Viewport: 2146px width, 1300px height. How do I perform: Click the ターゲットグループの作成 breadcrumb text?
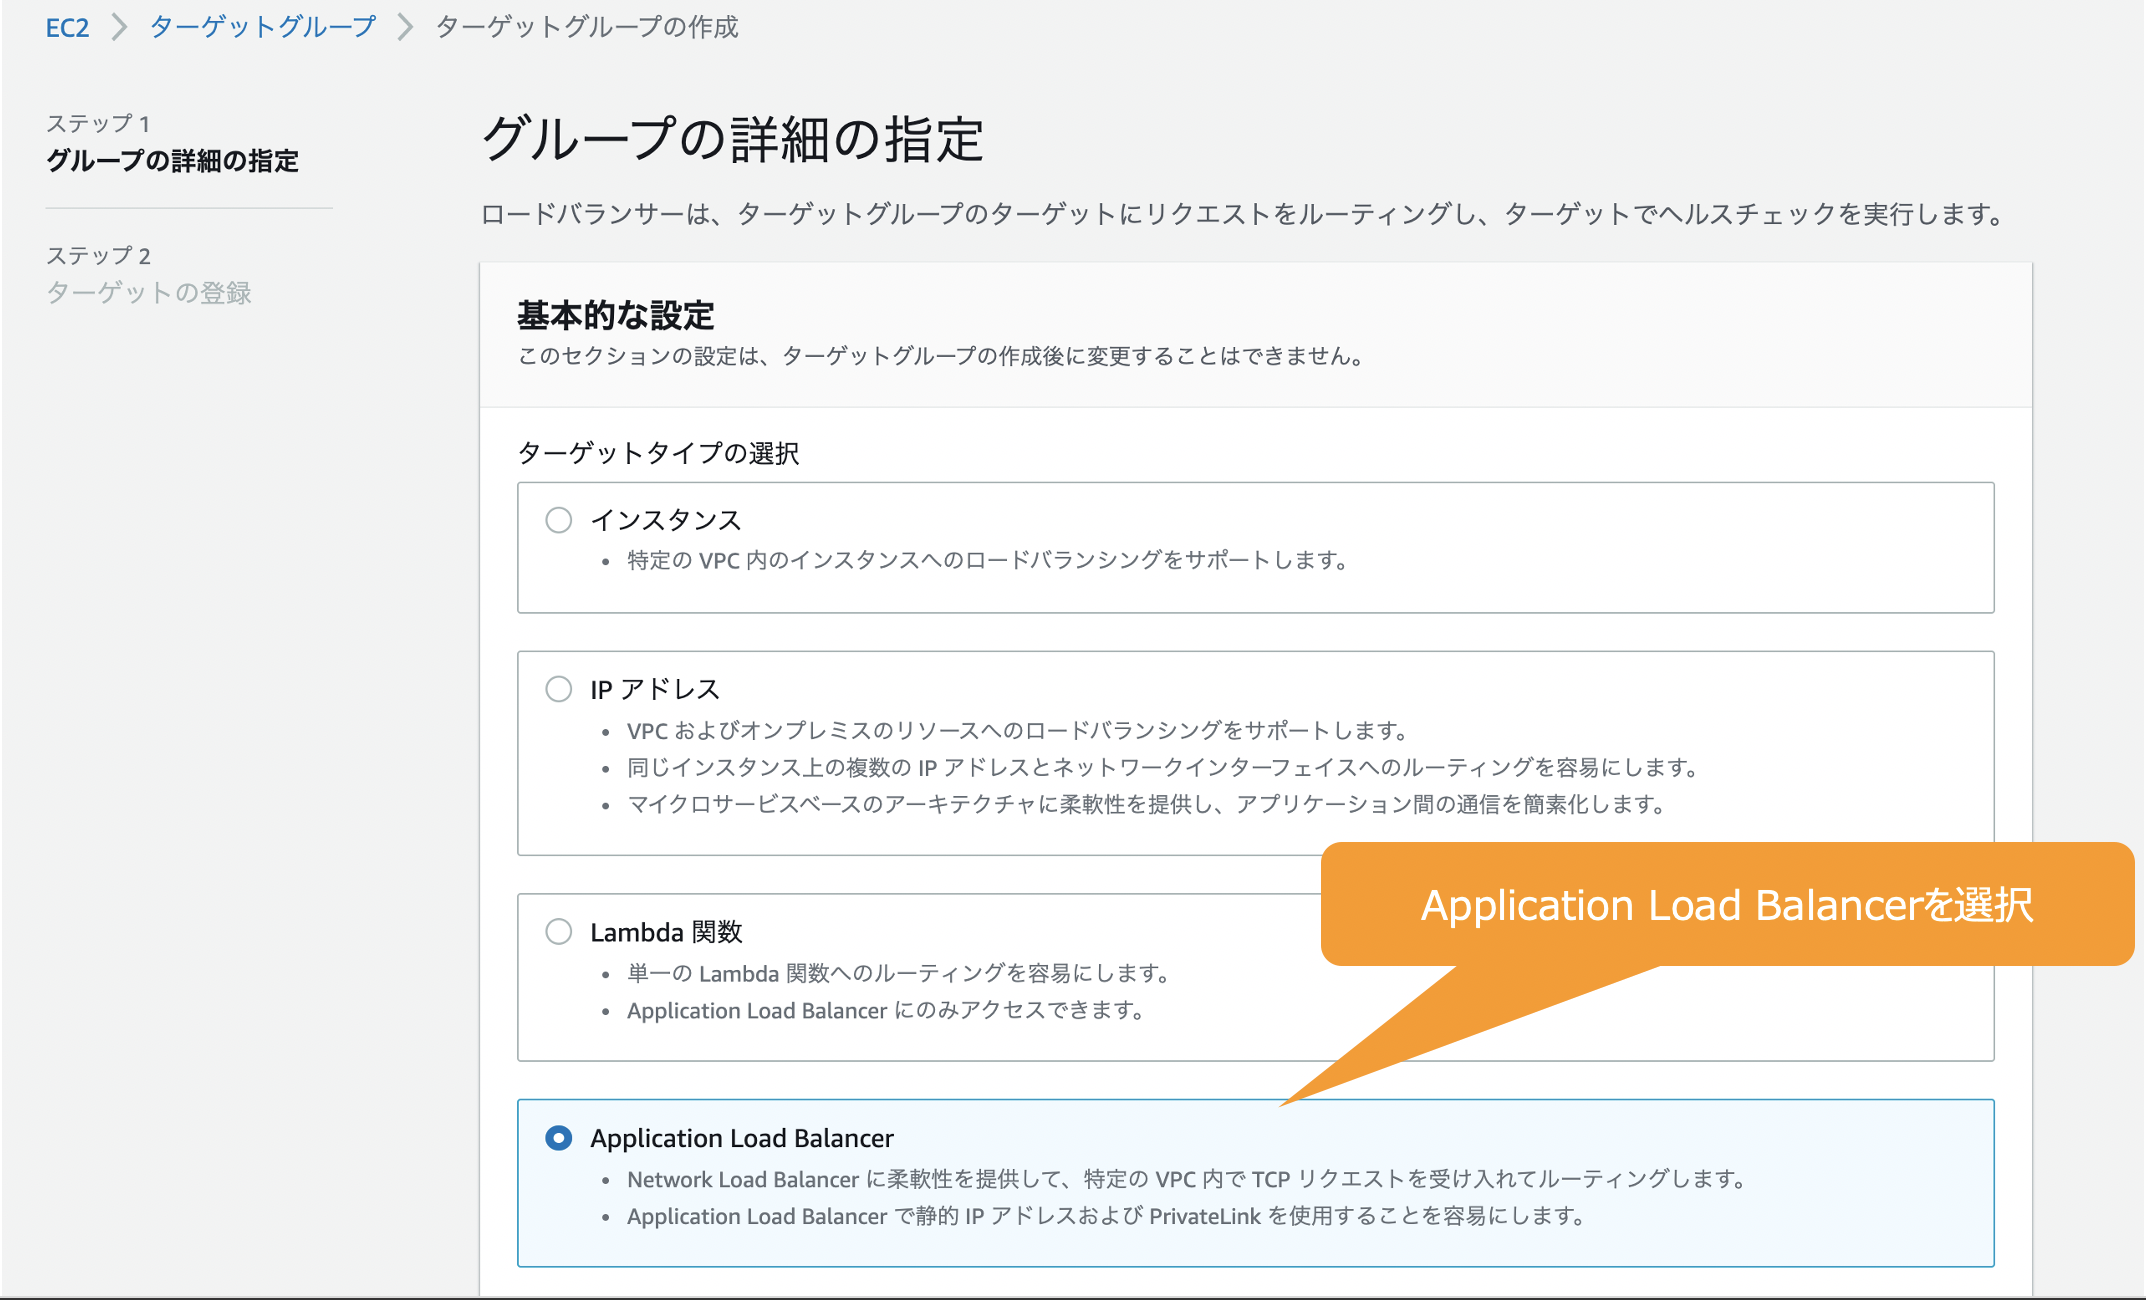click(x=587, y=27)
